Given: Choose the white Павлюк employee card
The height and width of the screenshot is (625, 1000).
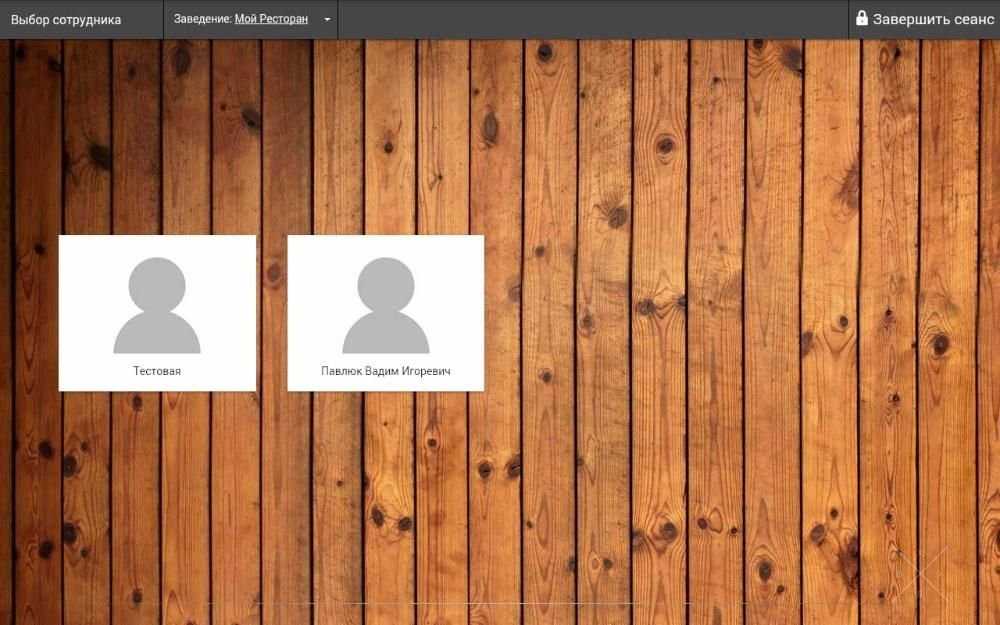Looking at the screenshot, I should [386, 313].
